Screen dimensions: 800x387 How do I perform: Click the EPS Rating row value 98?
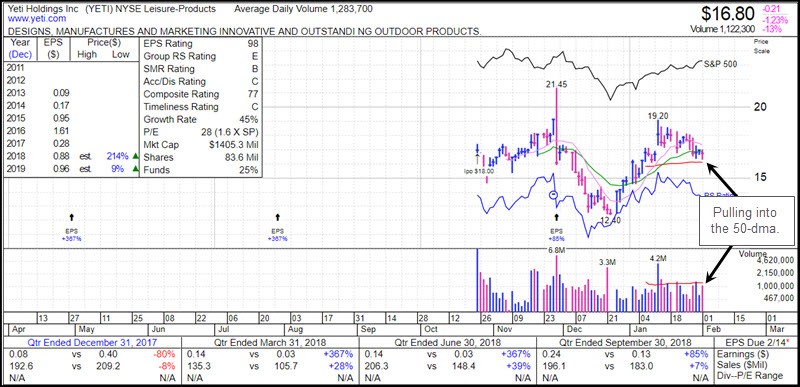pyautogui.click(x=252, y=43)
